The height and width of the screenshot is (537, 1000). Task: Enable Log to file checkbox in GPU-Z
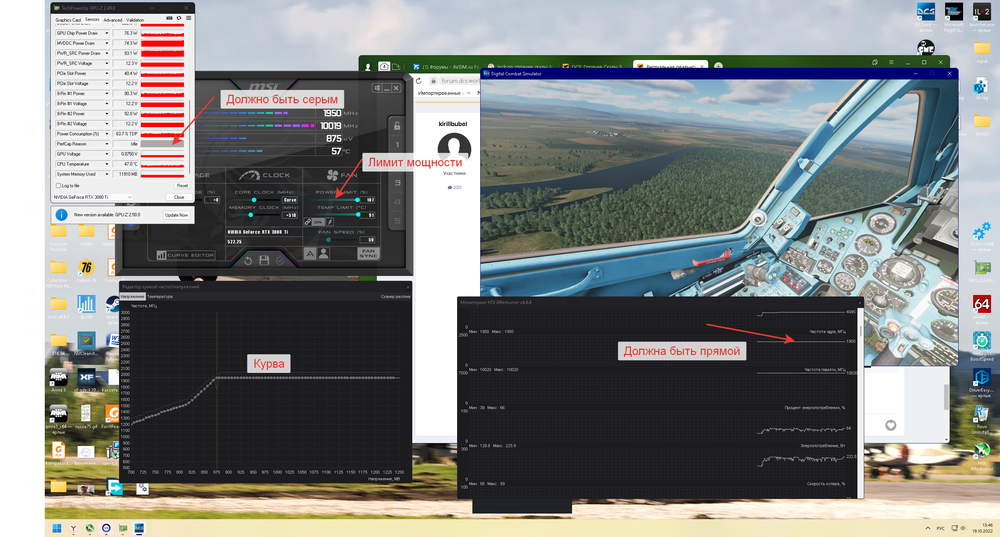pos(59,186)
